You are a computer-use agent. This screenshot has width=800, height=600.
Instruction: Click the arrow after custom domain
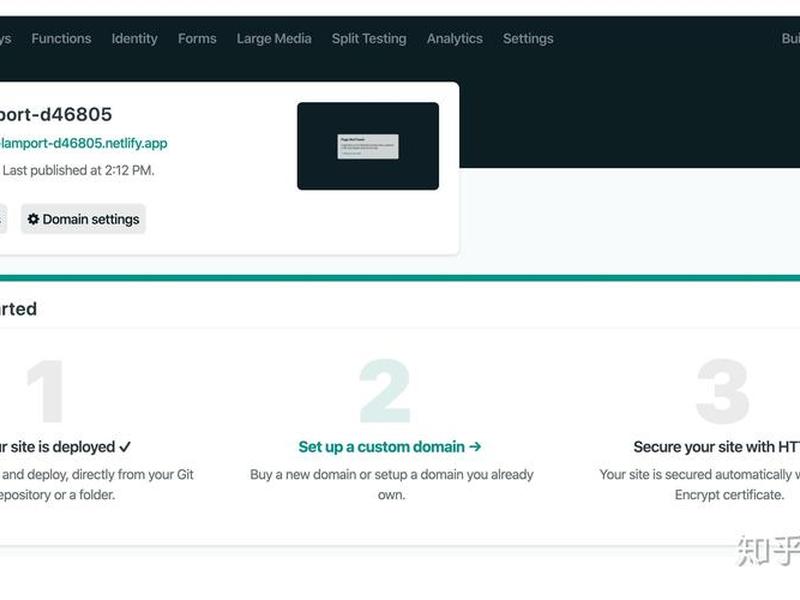click(475, 447)
